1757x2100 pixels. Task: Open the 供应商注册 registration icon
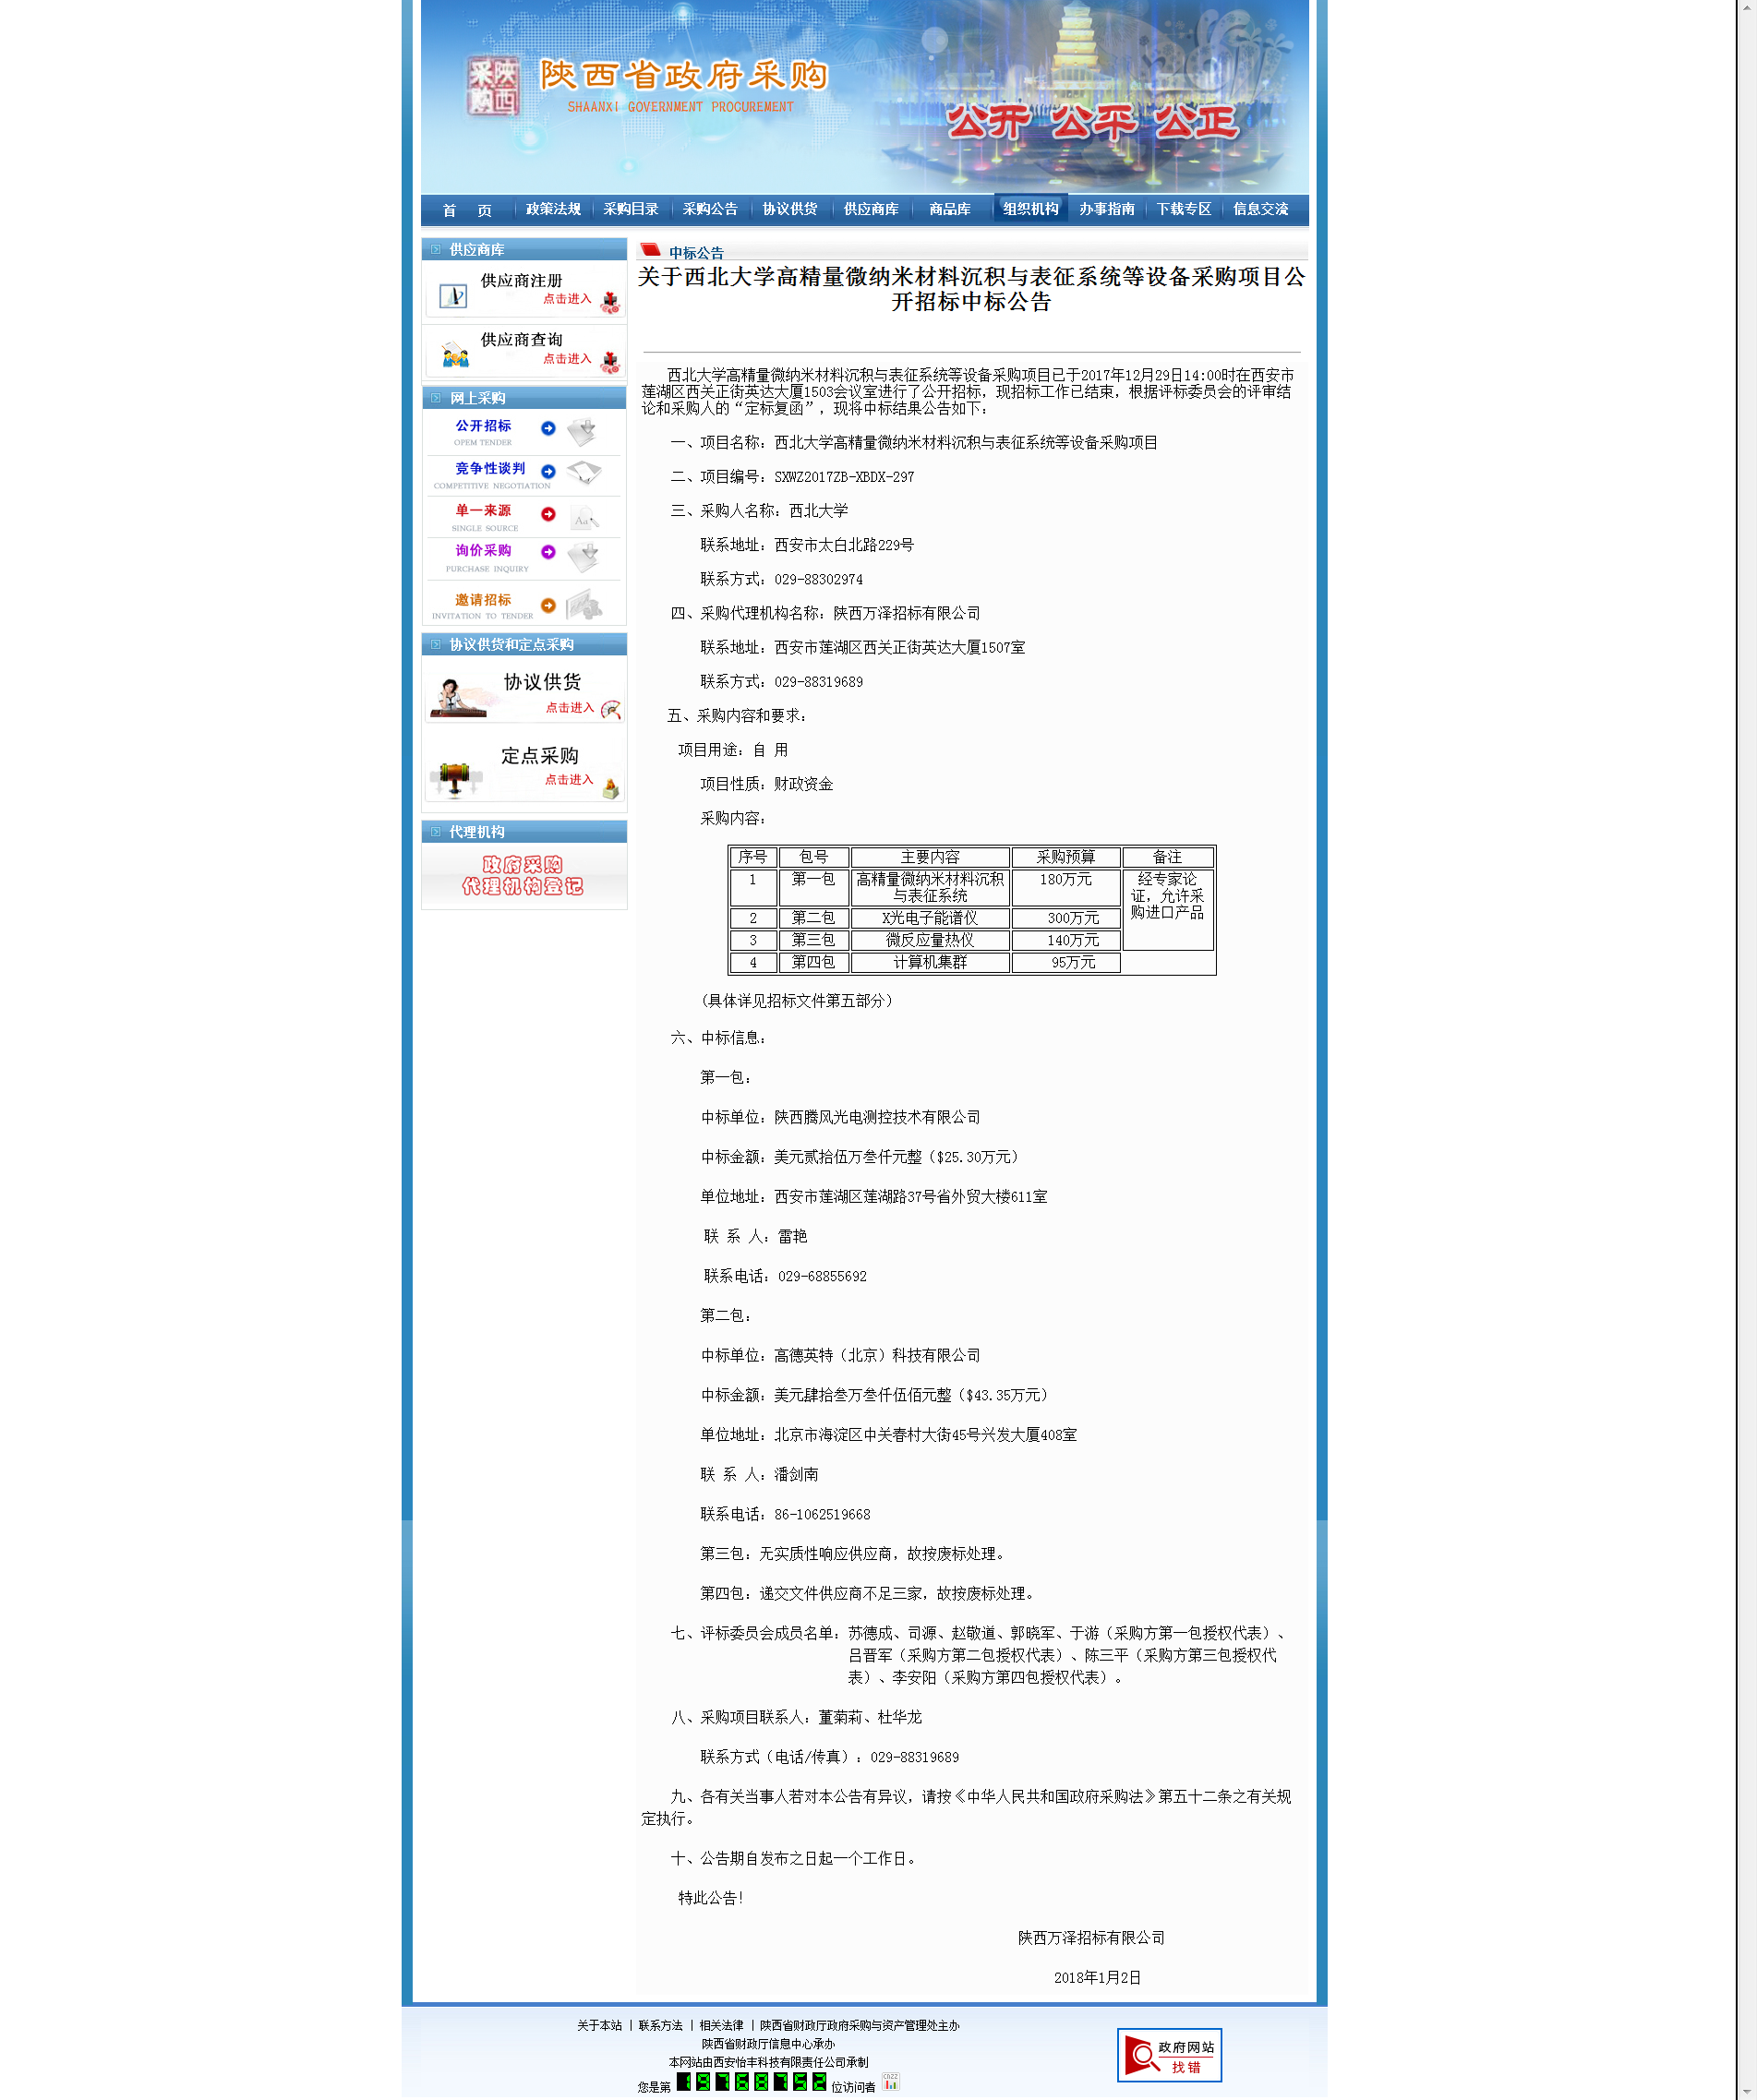(453, 296)
